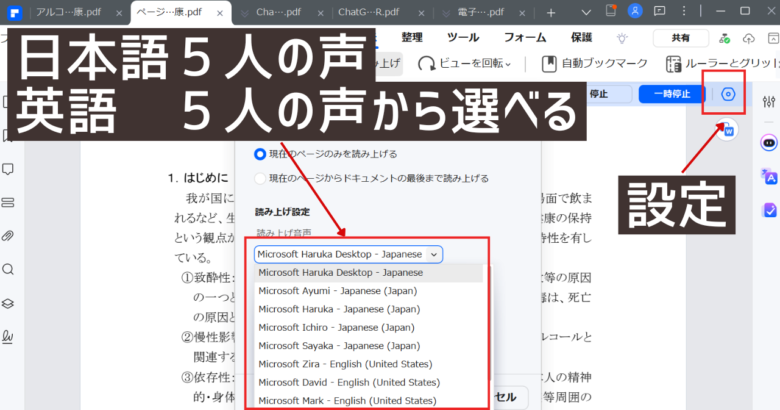Open the translate icon in right sidebar
The height and width of the screenshot is (410, 780).
click(x=769, y=176)
